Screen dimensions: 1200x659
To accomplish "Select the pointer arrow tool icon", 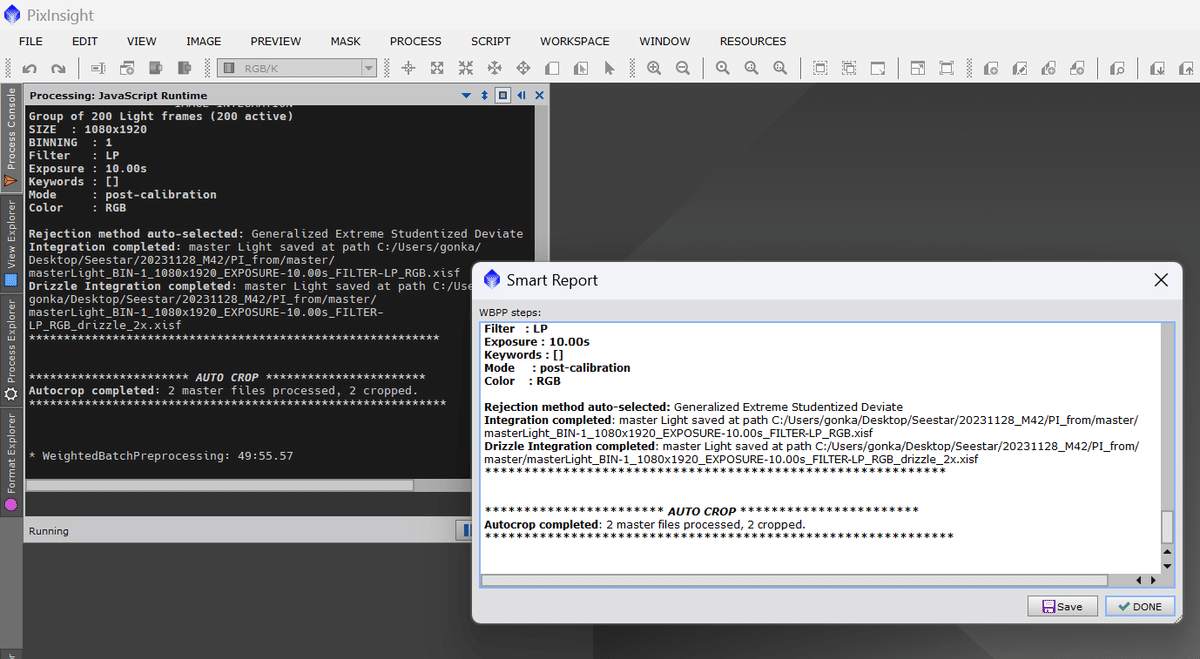I will coord(609,68).
